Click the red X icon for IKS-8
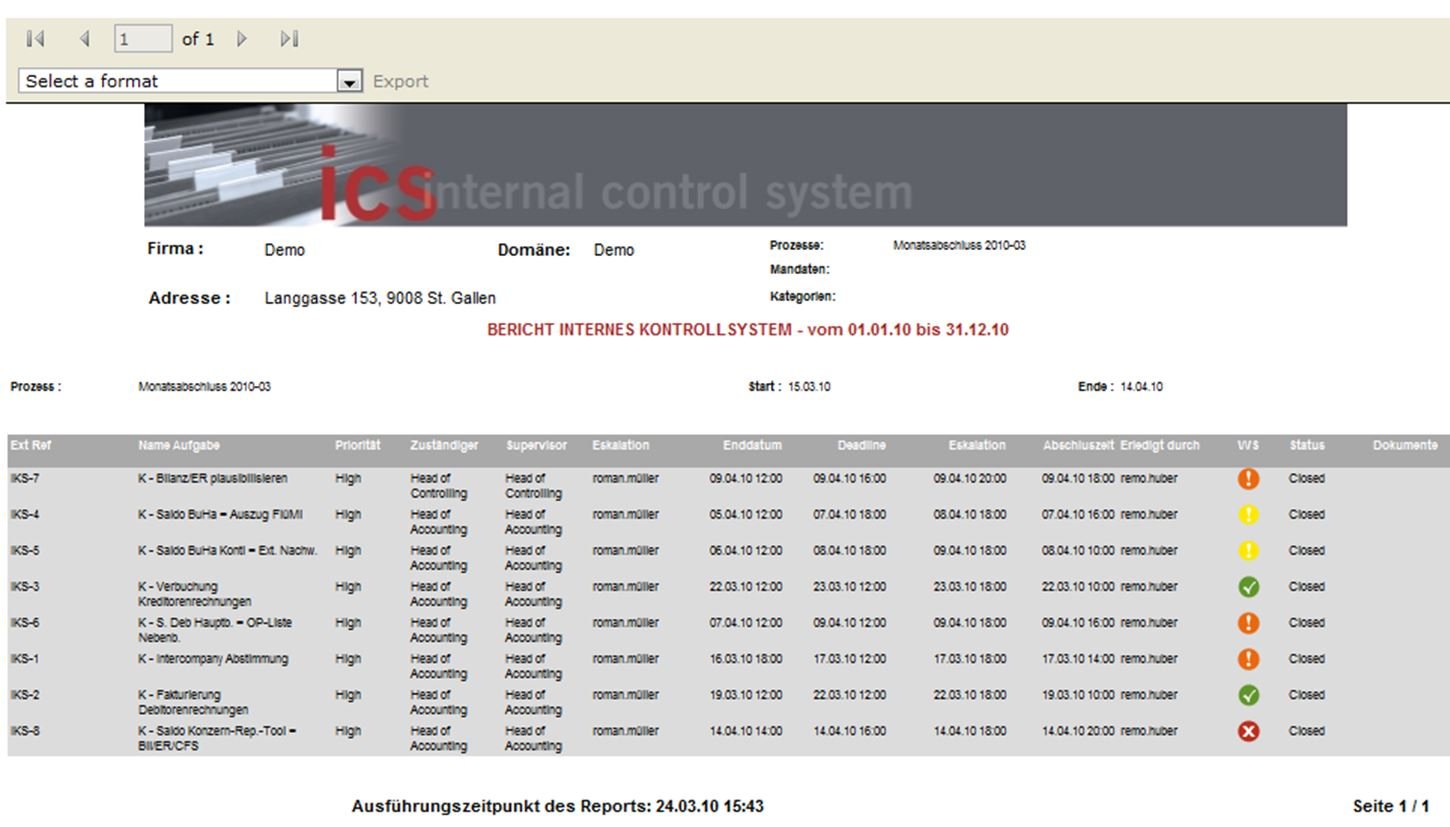The width and height of the screenshot is (1450, 827). point(1248,731)
